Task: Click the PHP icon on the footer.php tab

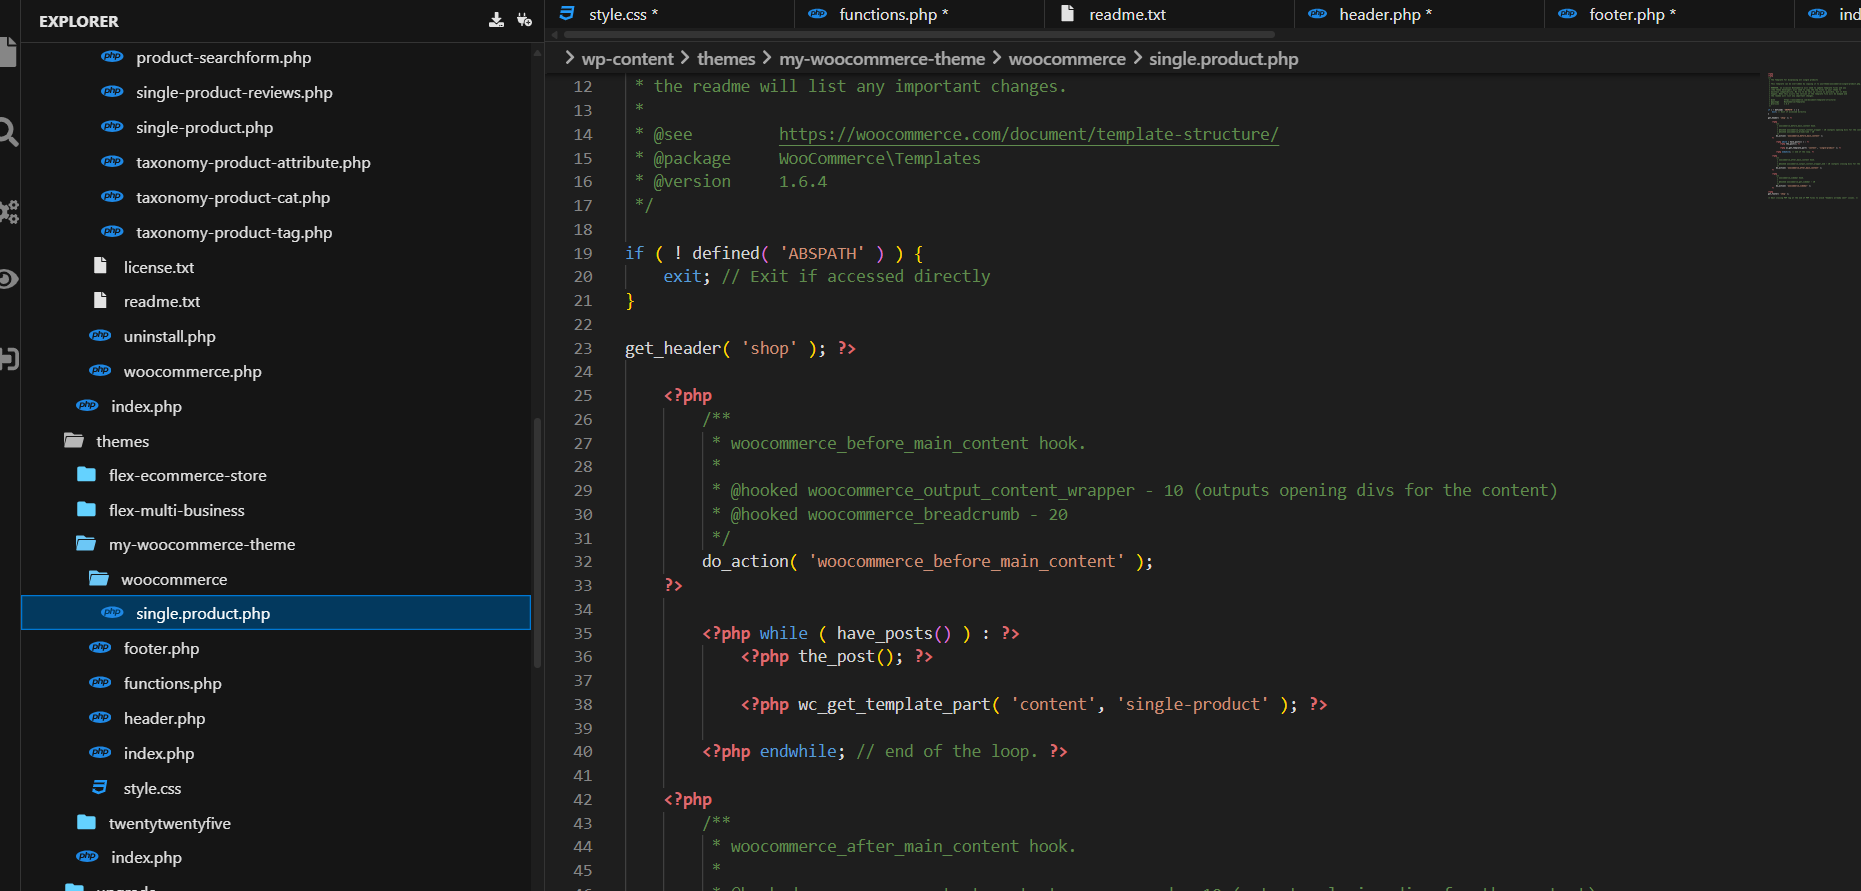Action: (x=1567, y=14)
